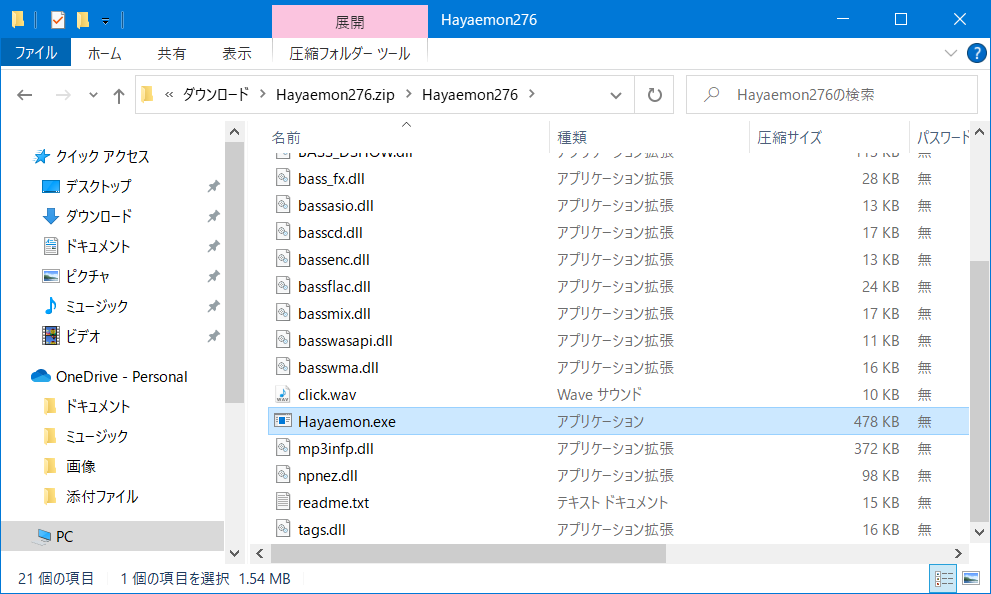Click the ダウンロード breadcrumb in the address bar
Screen dimensions: 991x594
(216, 95)
